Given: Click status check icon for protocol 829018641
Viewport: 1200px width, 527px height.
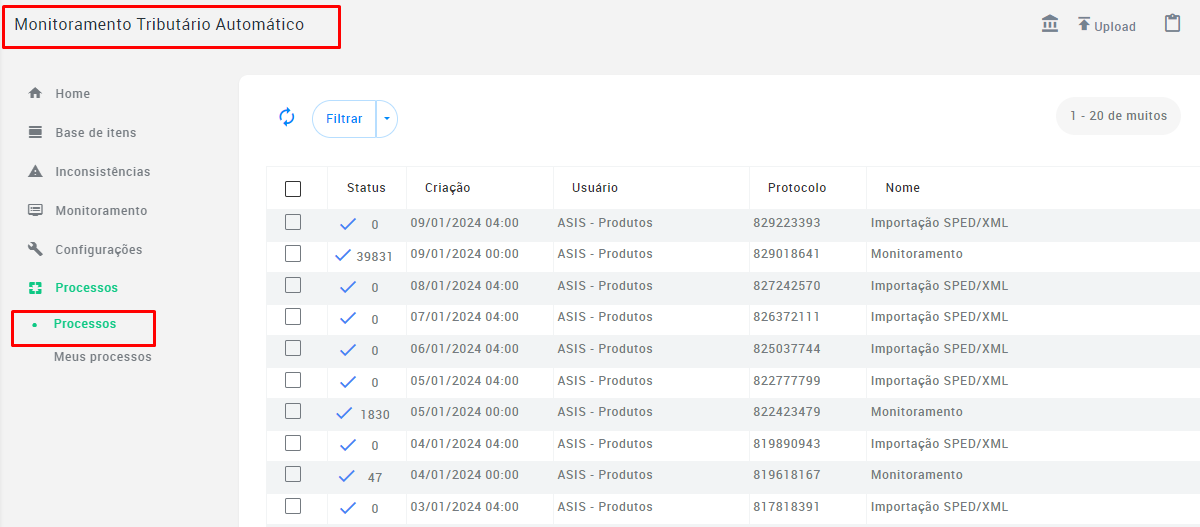Looking at the screenshot, I should pos(344,256).
